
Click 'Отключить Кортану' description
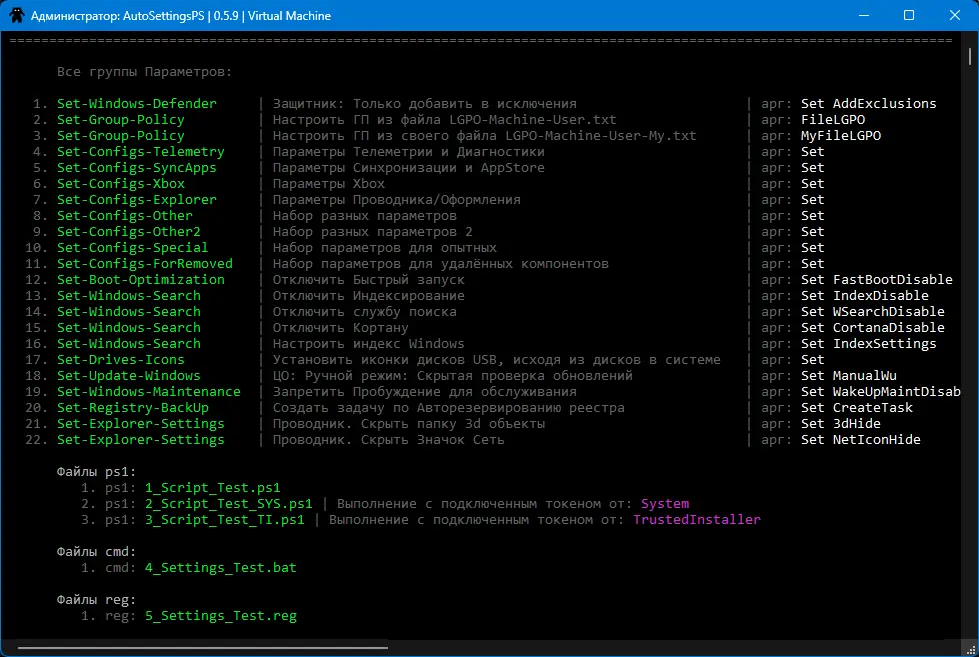tap(340, 328)
